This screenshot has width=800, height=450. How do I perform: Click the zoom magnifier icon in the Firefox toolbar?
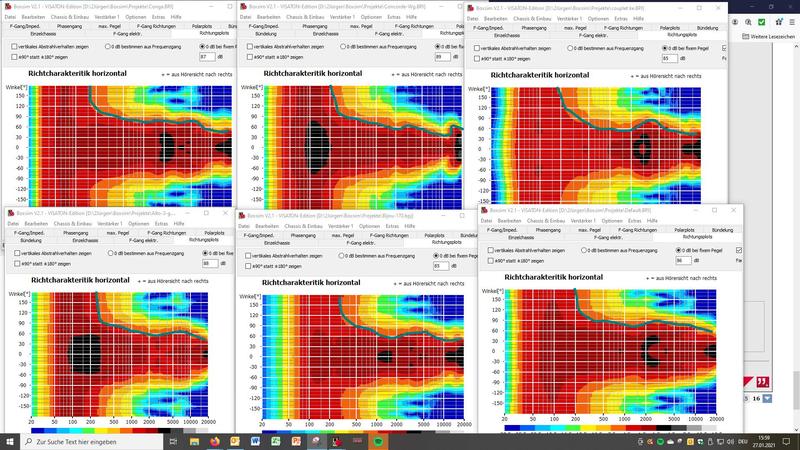point(748,22)
